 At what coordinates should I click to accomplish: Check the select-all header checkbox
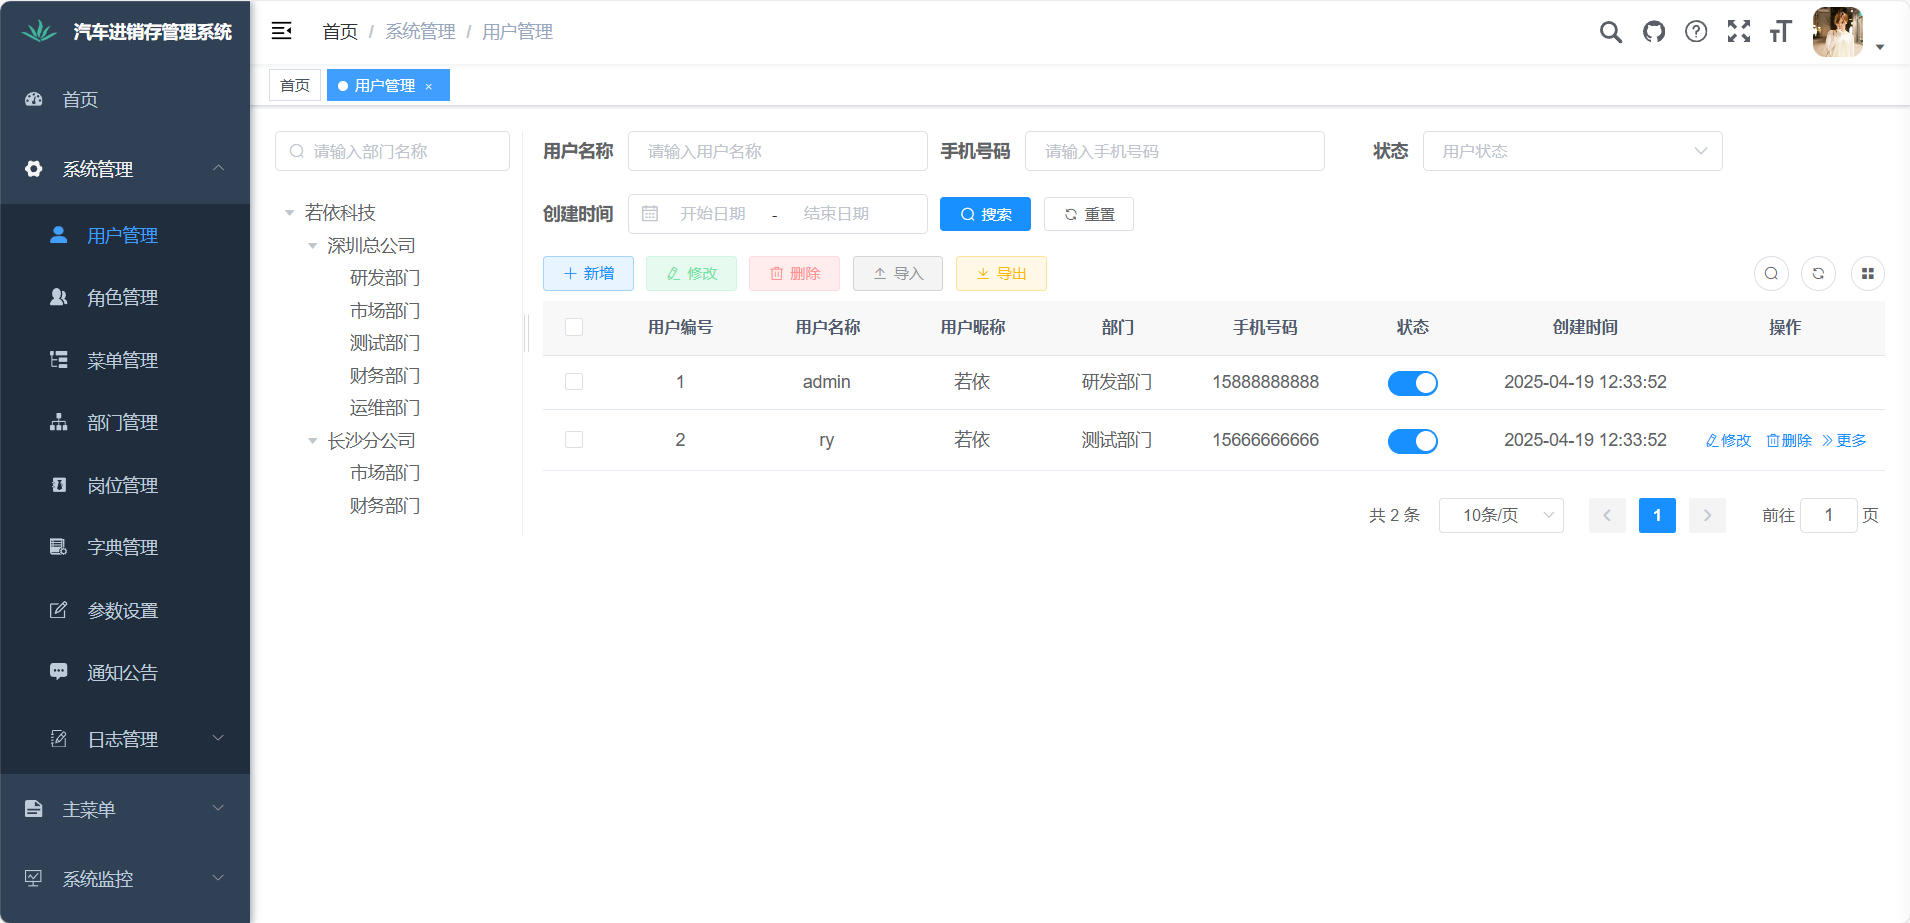point(574,327)
